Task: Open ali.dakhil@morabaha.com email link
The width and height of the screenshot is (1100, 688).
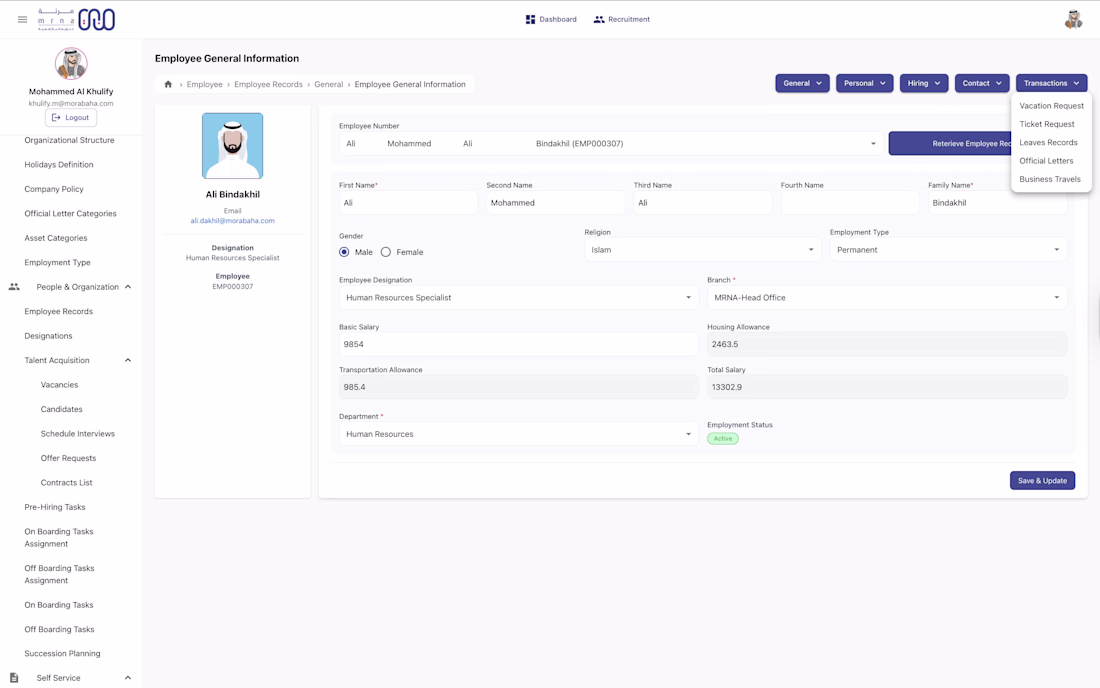Action: [233, 221]
